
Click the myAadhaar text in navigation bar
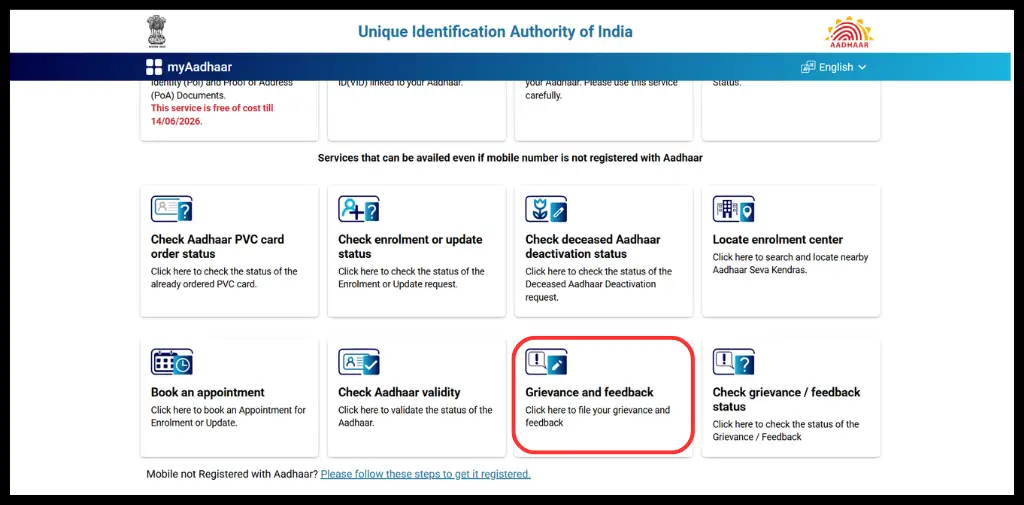pos(199,67)
